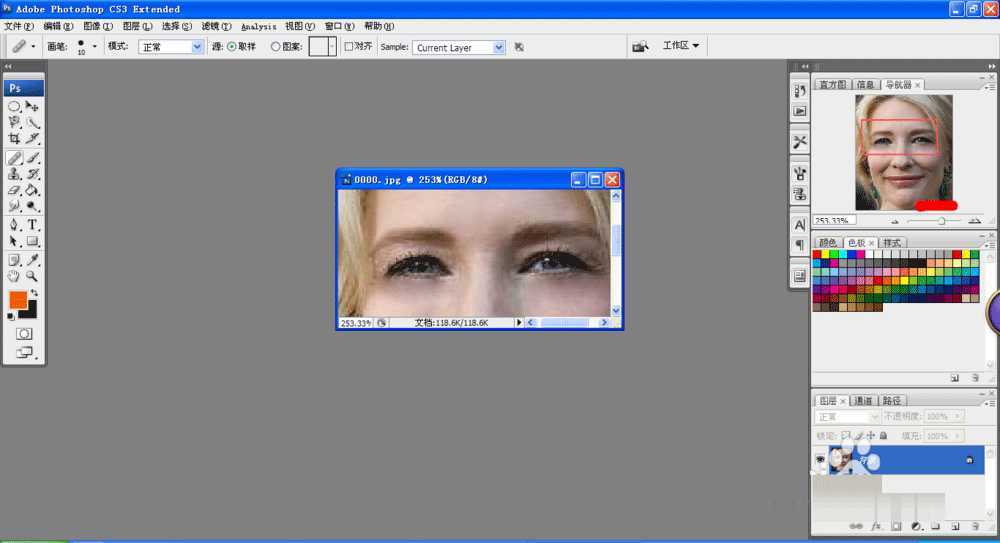Select the Hand tool
The width and height of the screenshot is (1000, 543).
[14, 276]
